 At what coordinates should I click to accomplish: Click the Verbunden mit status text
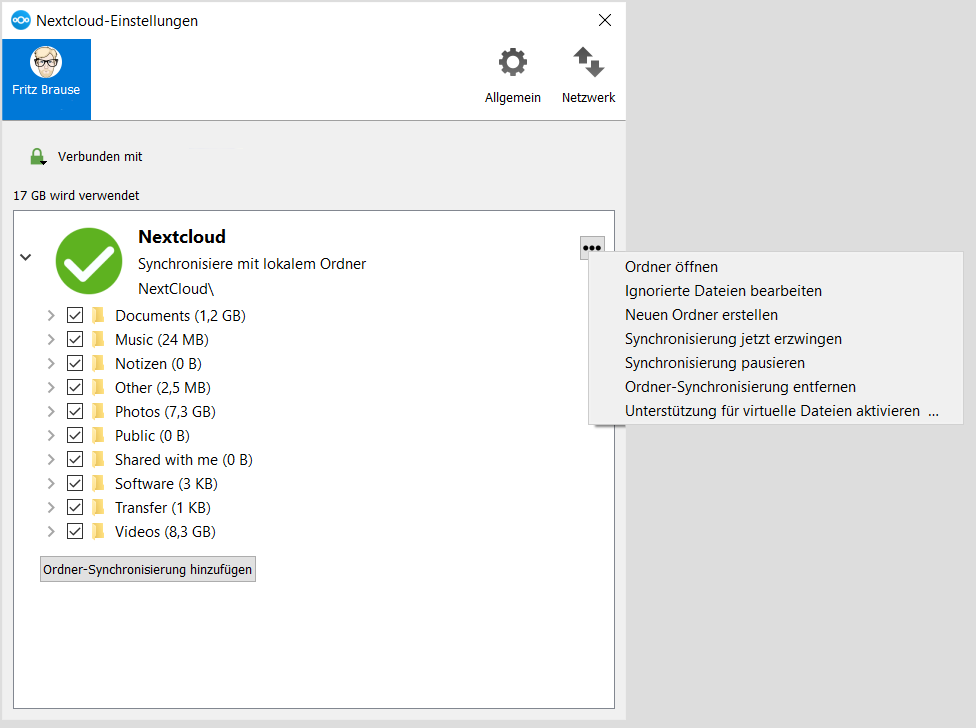[x=100, y=157]
